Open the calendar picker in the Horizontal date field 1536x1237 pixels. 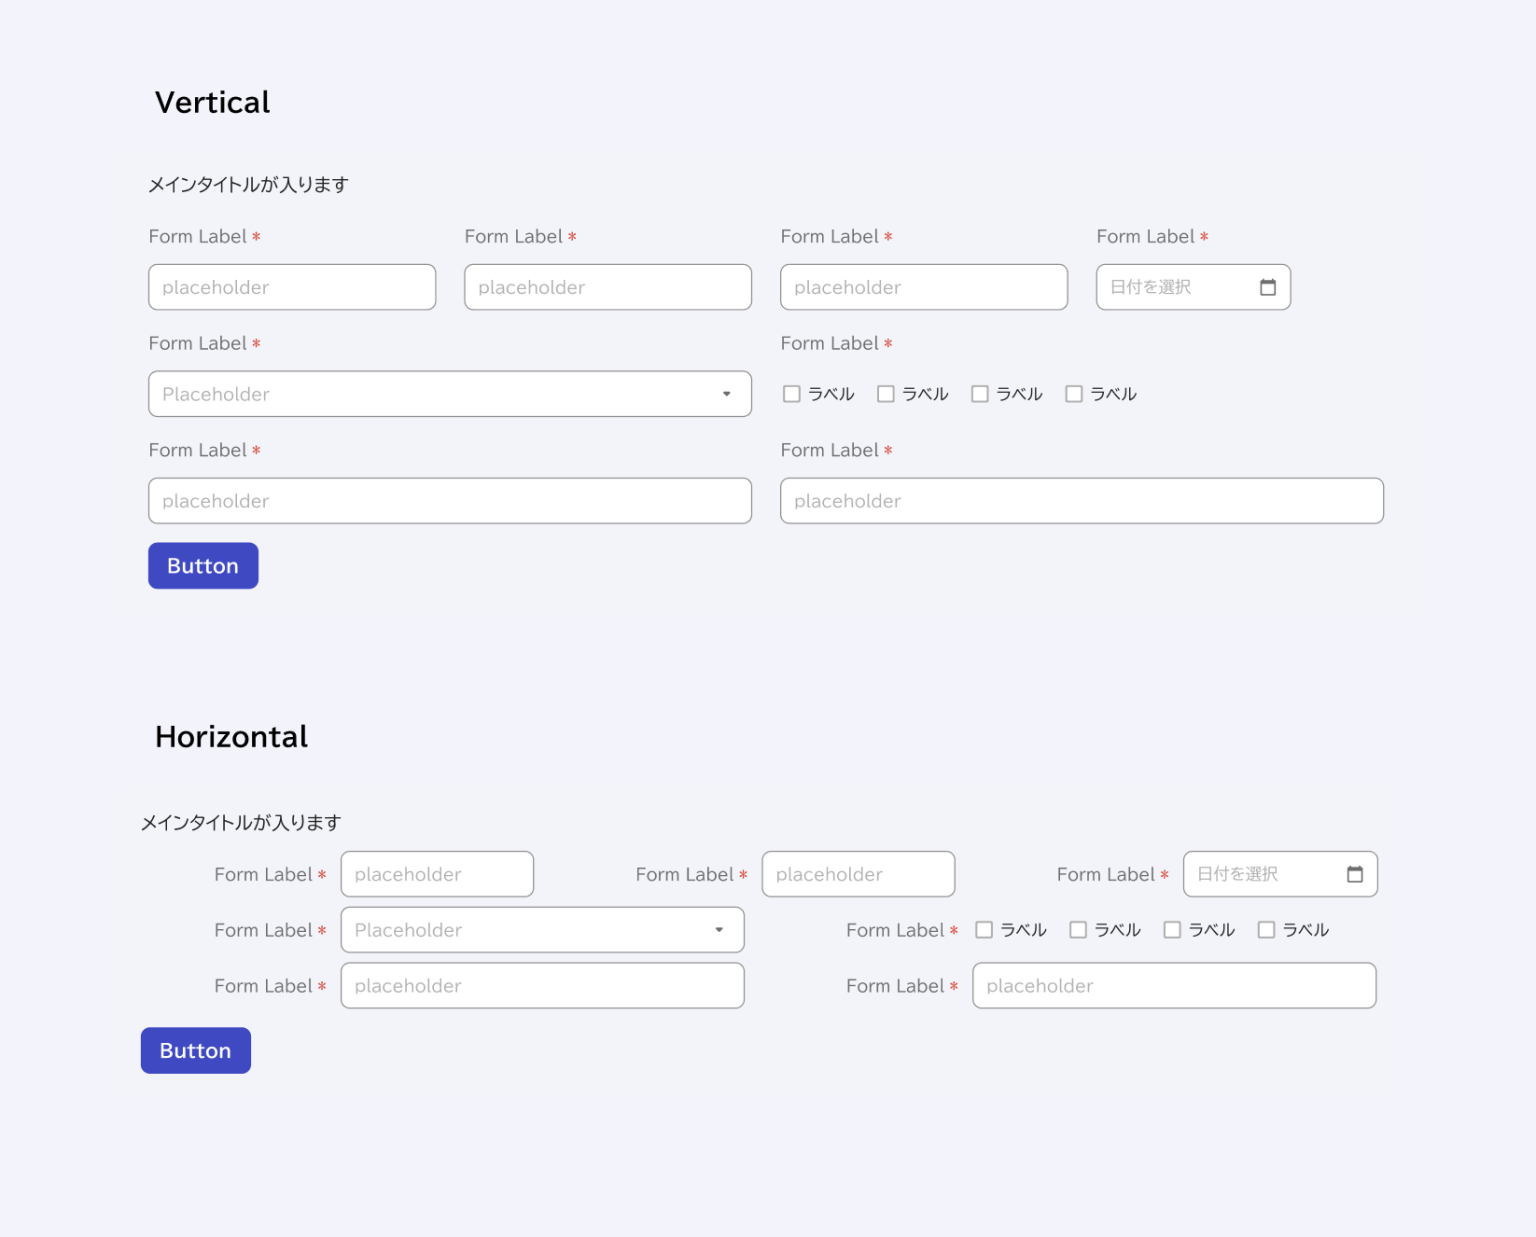[1356, 873]
